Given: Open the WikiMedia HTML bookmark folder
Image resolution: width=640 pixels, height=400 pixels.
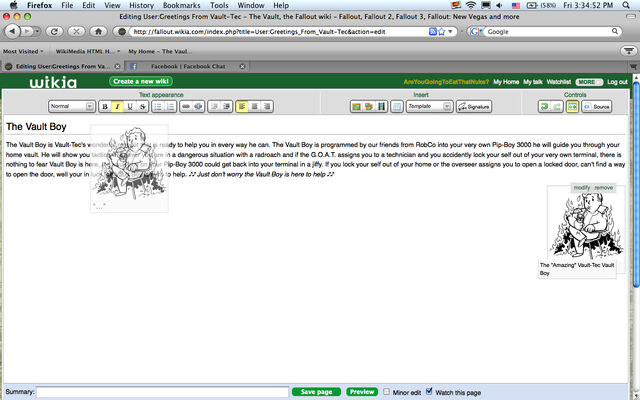Looking at the screenshot, I should coord(88,51).
